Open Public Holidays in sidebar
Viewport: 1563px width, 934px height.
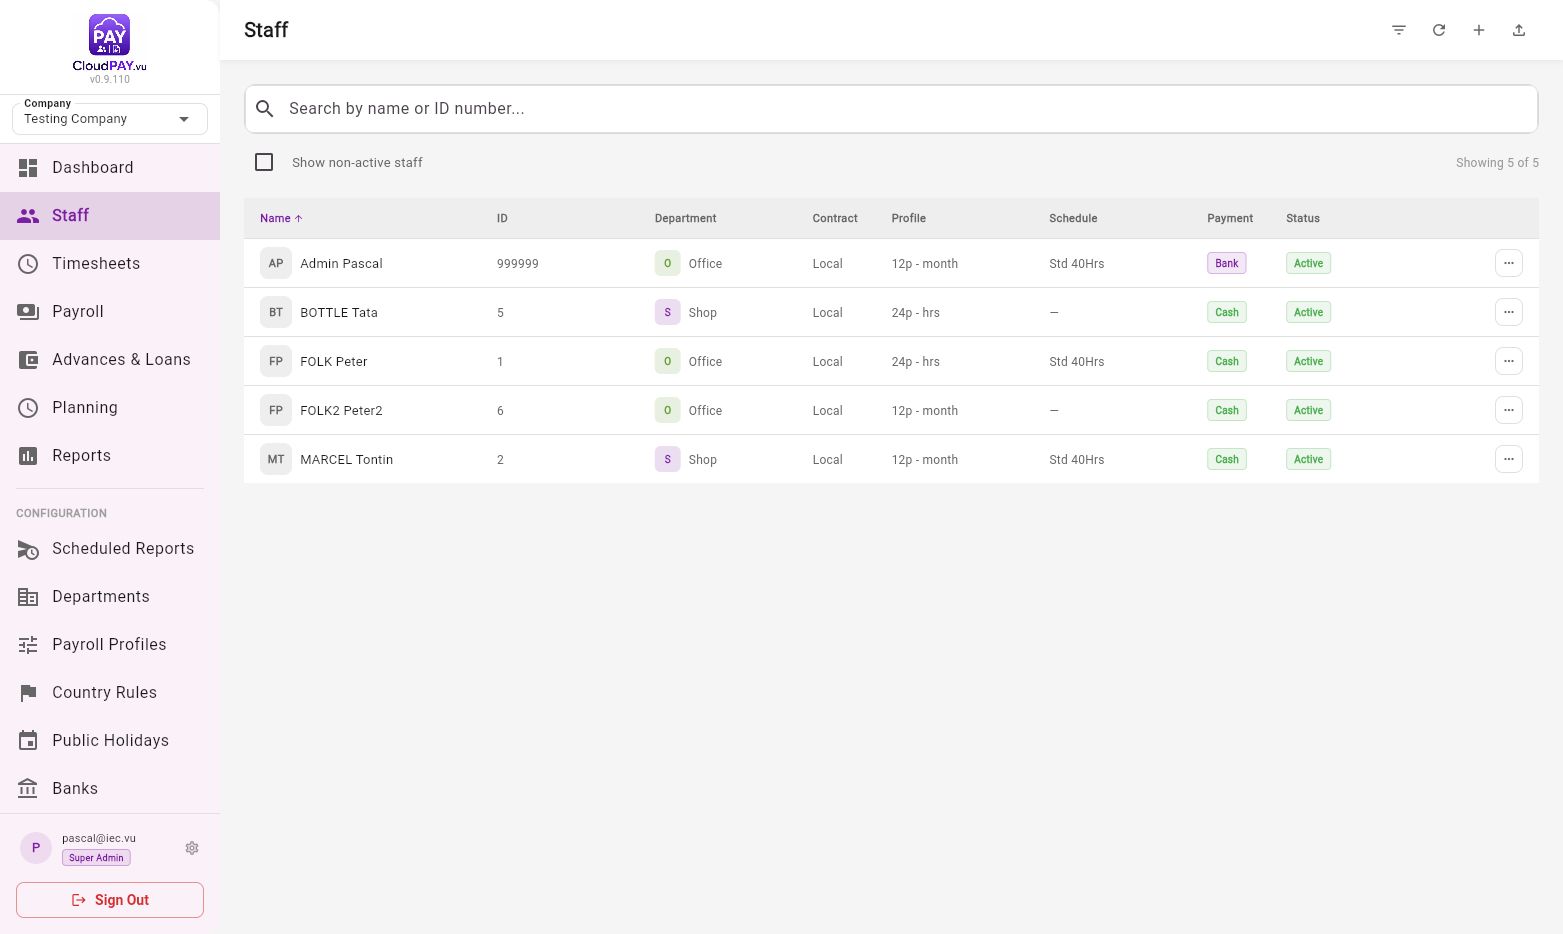[x=110, y=741]
